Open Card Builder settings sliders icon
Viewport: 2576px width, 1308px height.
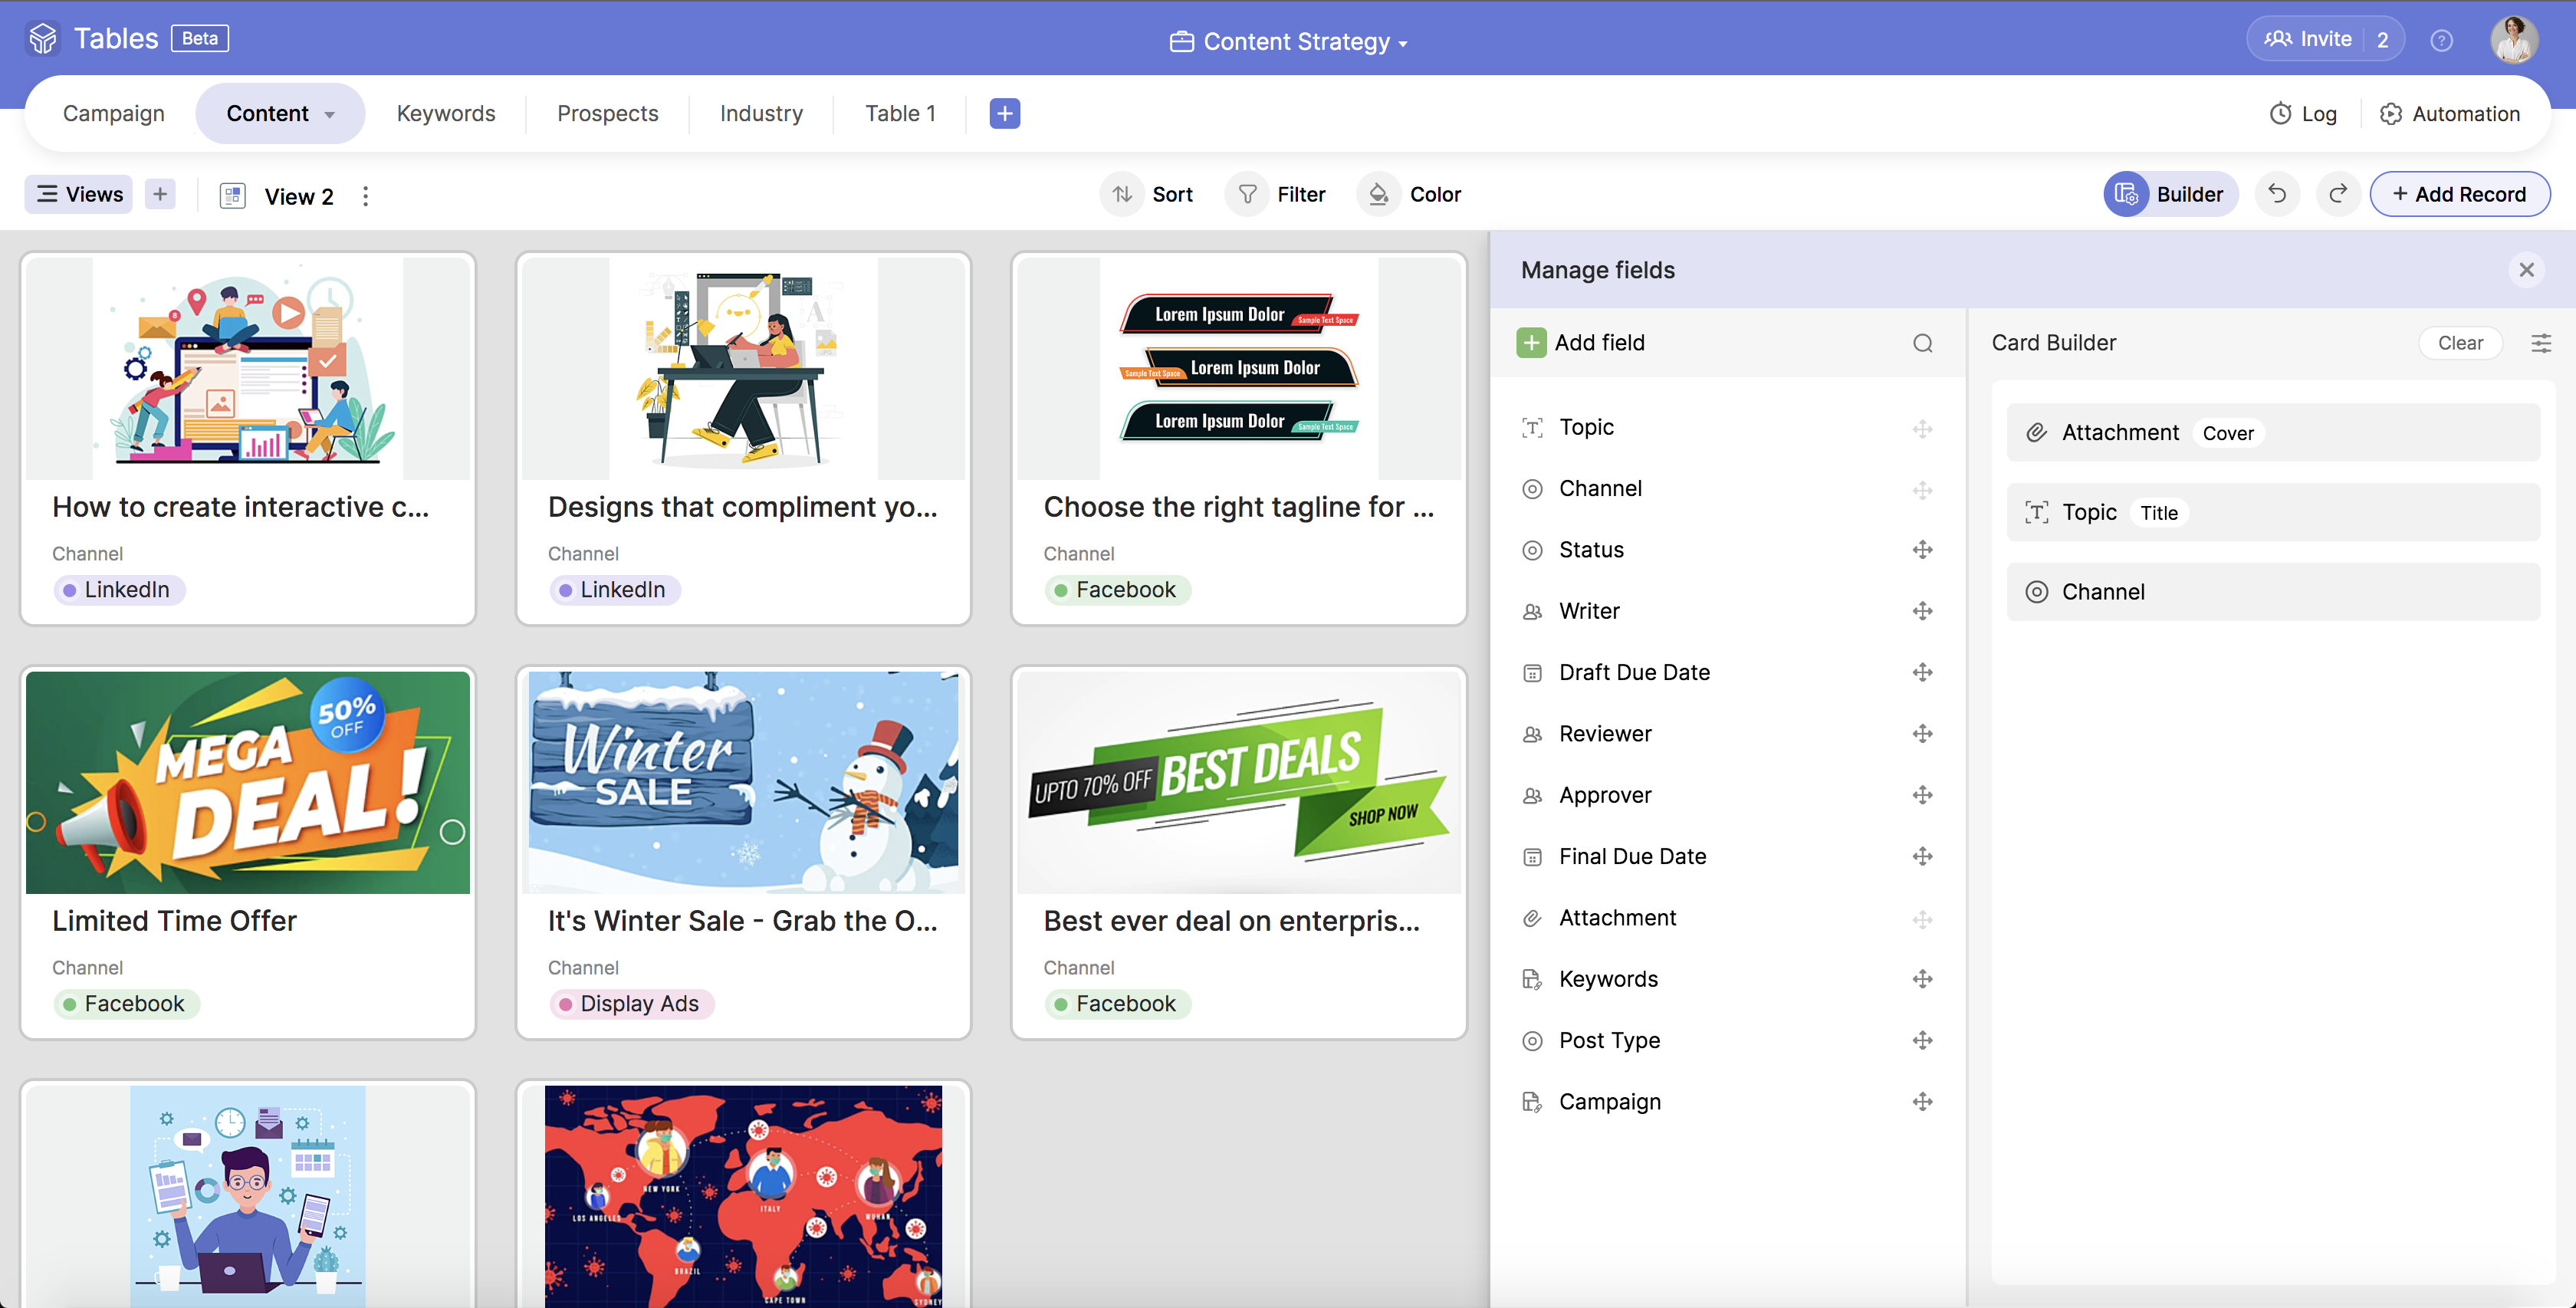coord(2540,343)
